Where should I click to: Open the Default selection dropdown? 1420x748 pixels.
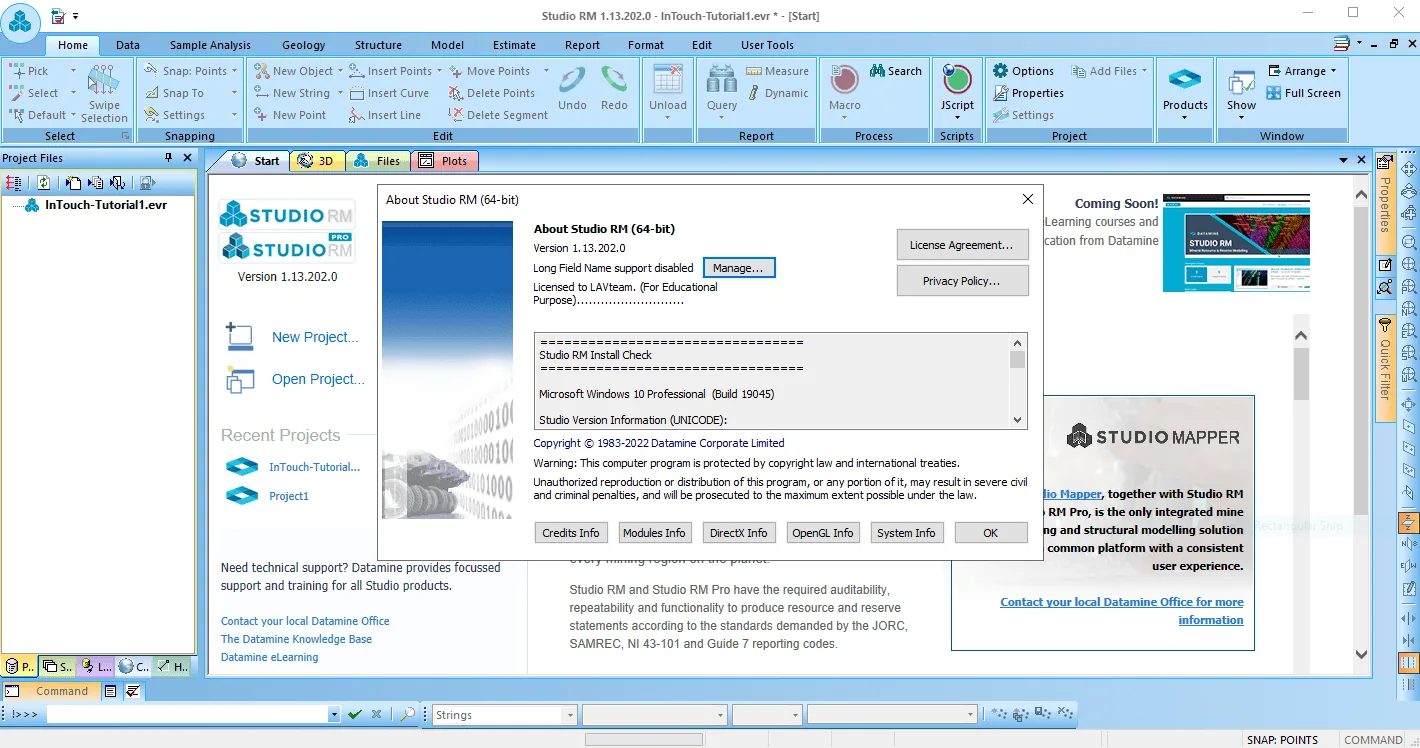42,115
